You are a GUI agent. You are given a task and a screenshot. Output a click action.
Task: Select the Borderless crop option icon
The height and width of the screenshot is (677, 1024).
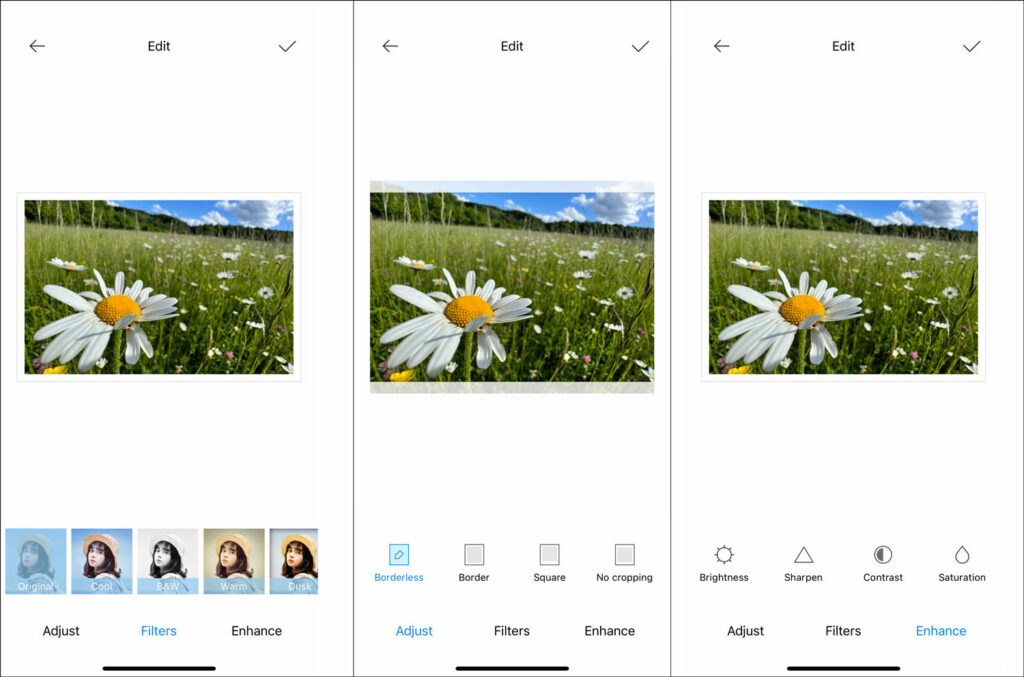(399, 554)
